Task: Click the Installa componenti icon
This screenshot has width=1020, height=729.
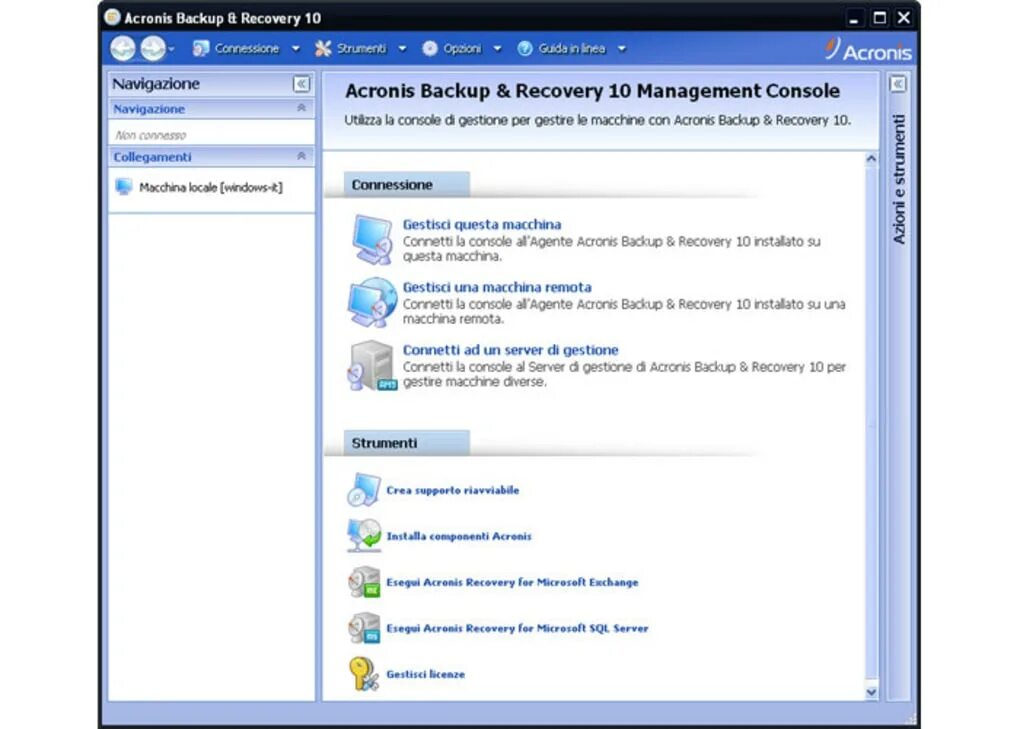Action: [x=364, y=535]
